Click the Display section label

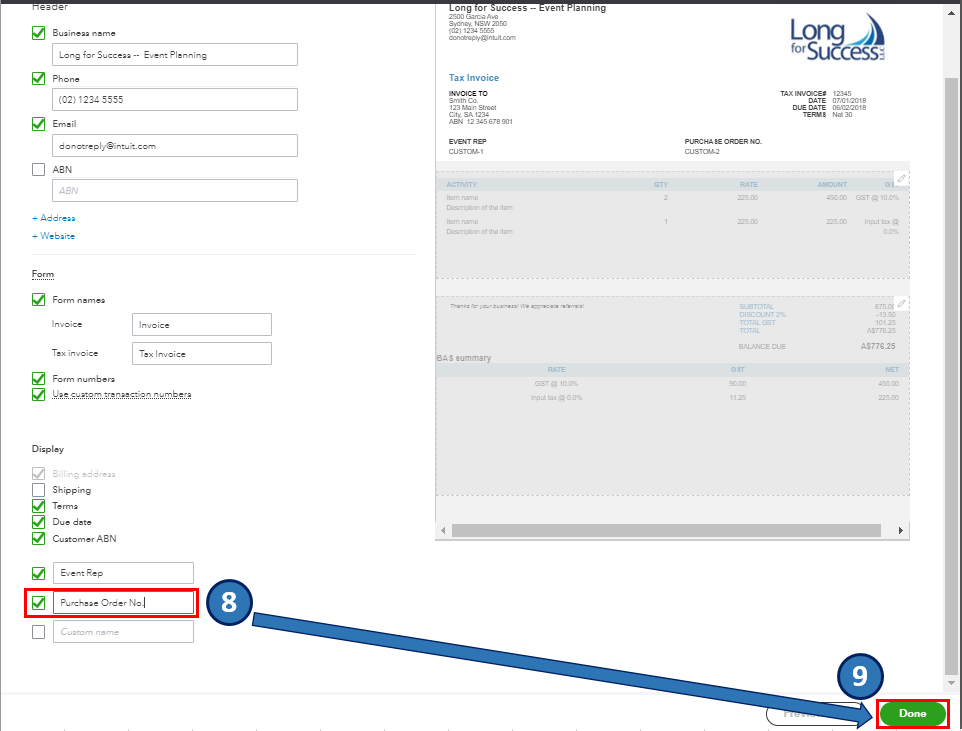pos(48,449)
